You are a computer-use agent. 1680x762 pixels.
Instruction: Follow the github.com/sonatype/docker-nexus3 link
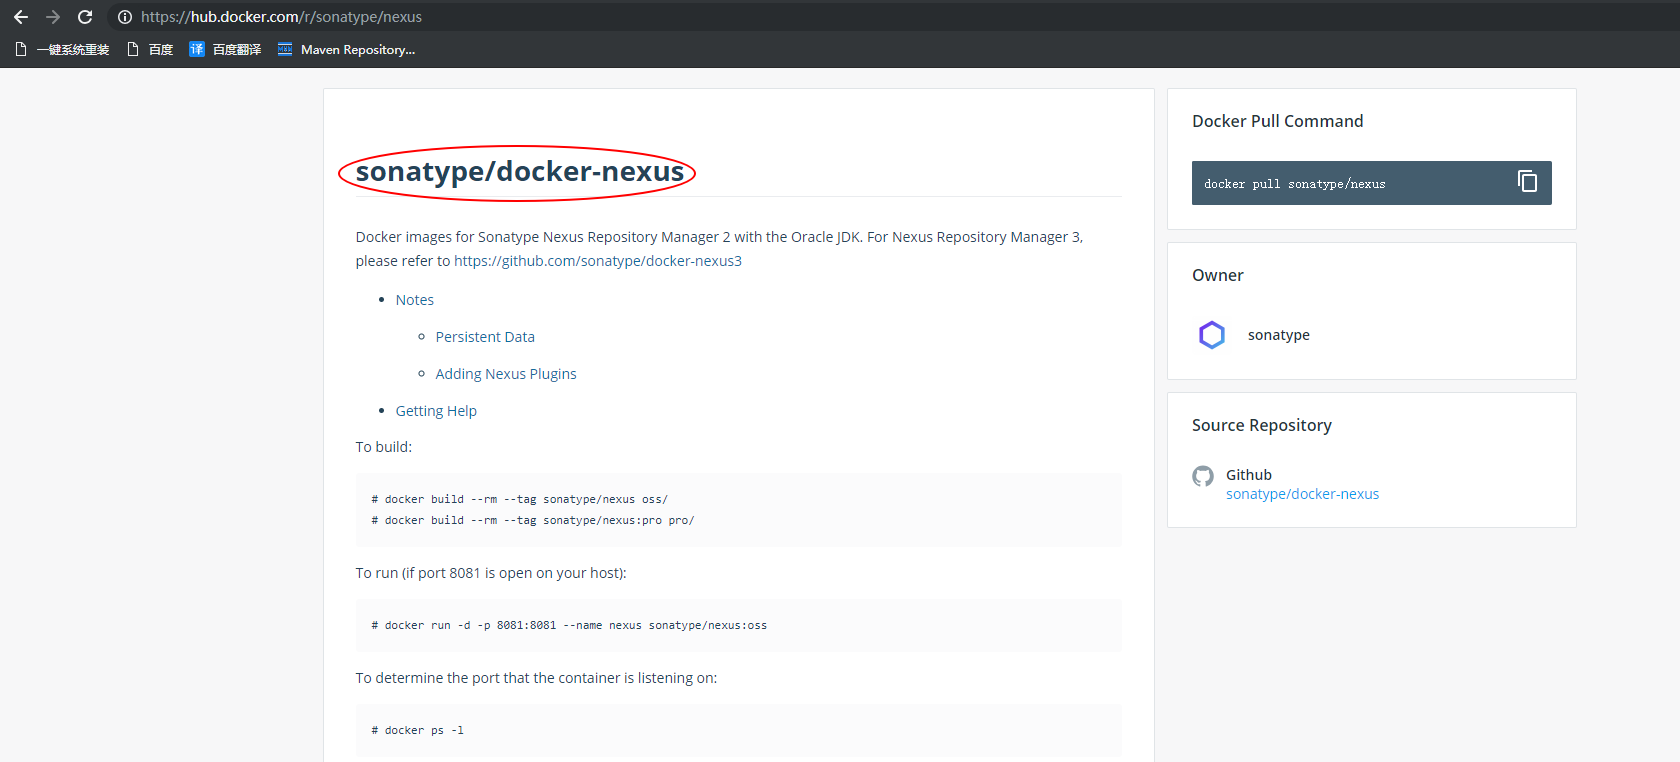598,261
